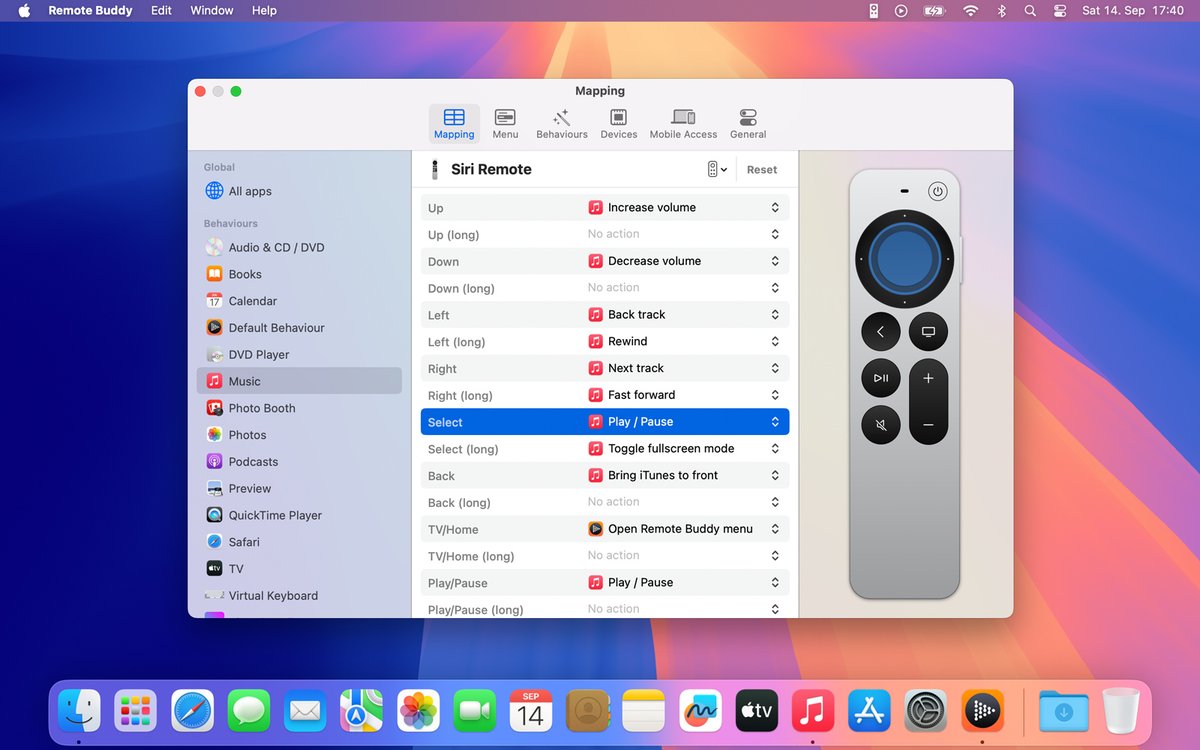
Task: Open Up action dropdown (Increase volume)
Action: coord(684,208)
